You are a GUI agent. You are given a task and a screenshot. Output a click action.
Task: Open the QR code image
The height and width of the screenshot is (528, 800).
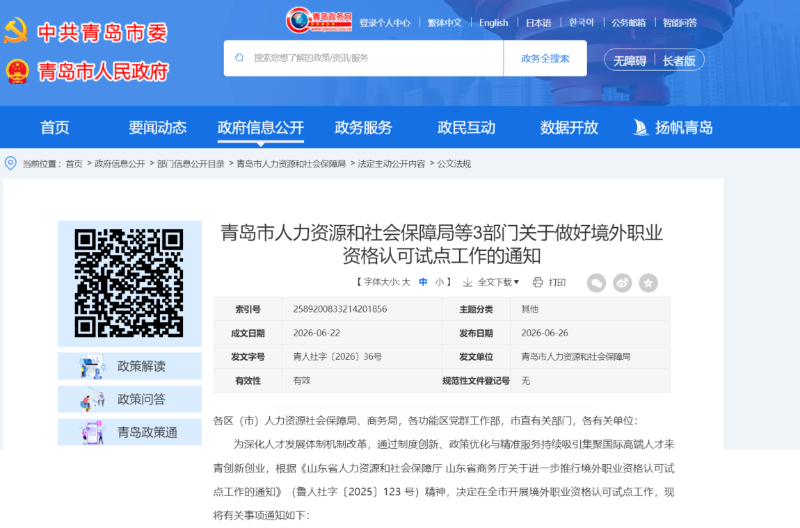129,283
